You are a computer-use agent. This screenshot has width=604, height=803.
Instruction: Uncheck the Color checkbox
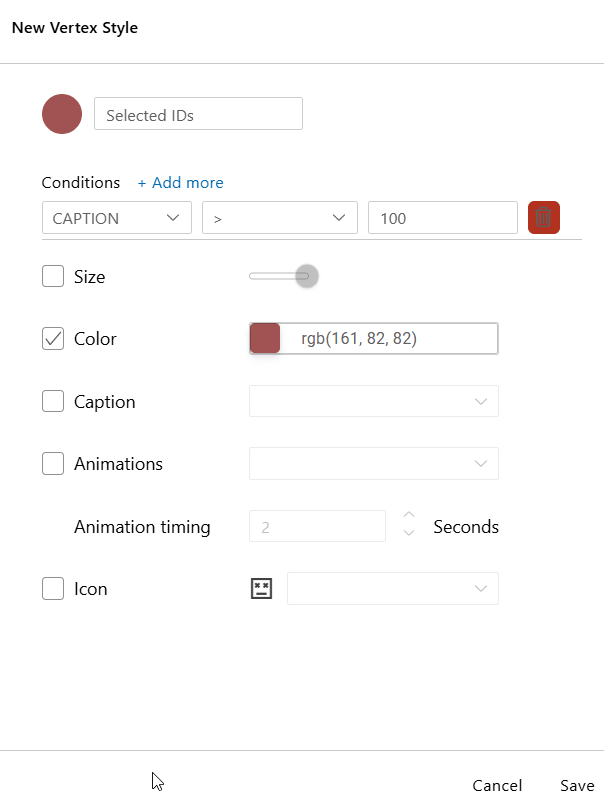(x=53, y=339)
